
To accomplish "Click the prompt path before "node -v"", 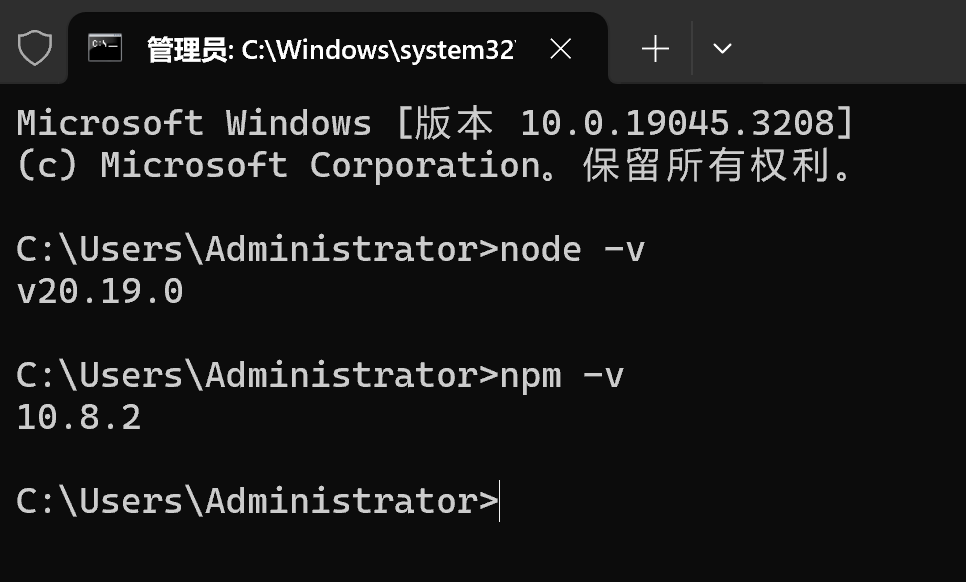I will (x=258, y=250).
